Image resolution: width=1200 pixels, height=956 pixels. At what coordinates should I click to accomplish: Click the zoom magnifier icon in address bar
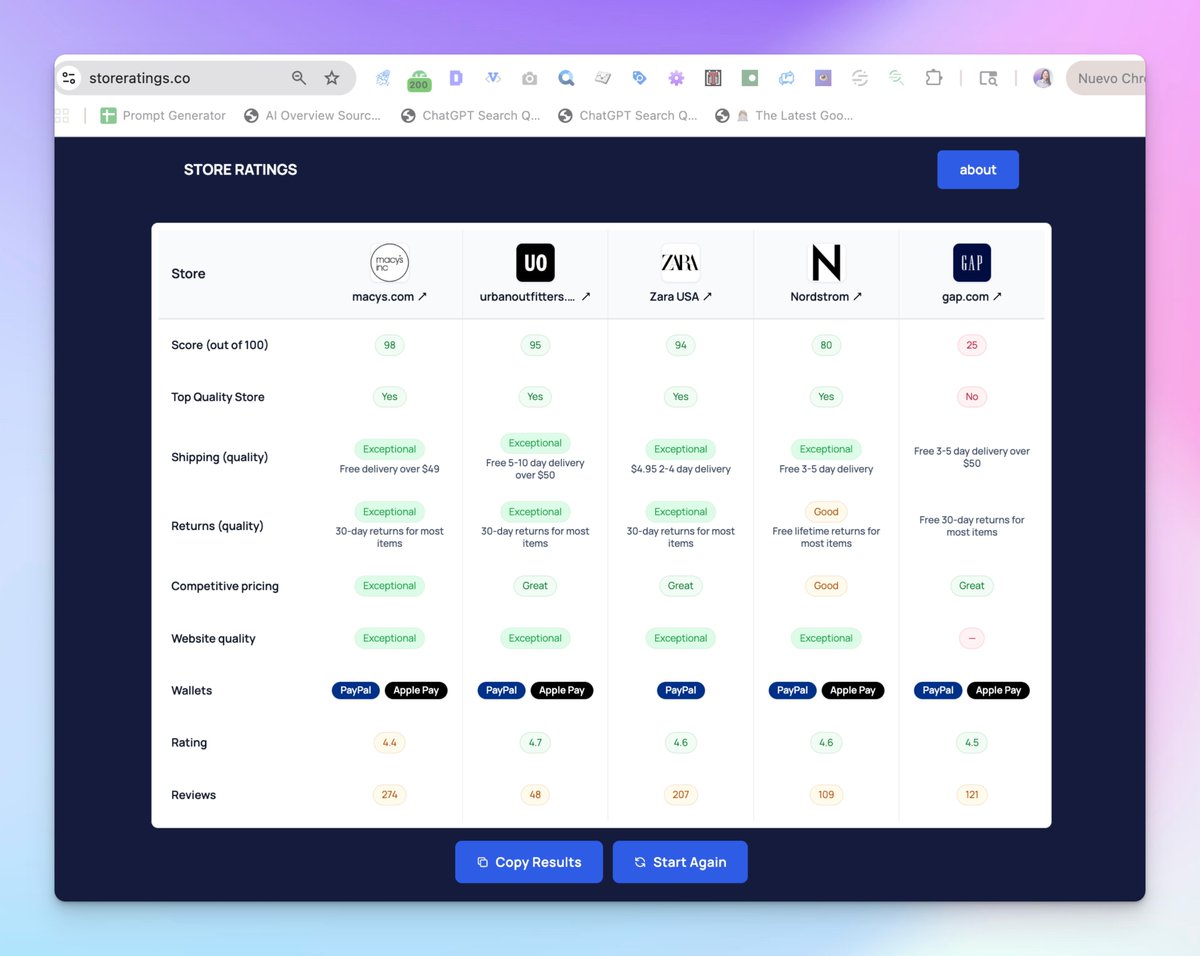pyautogui.click(x=299, y=78)
